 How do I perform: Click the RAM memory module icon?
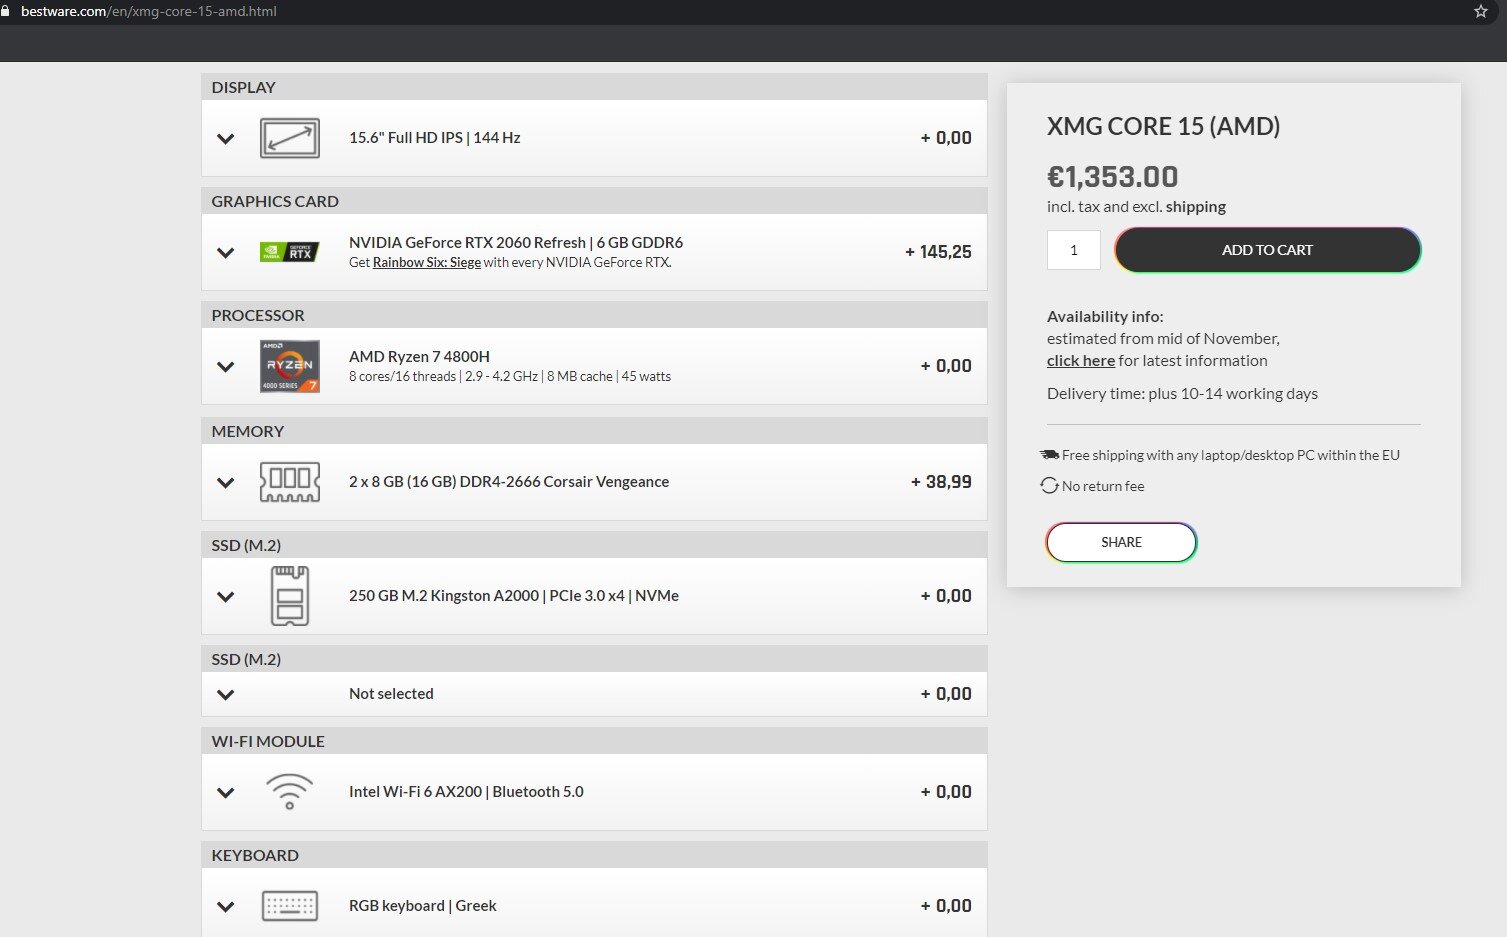pos(290,482)
